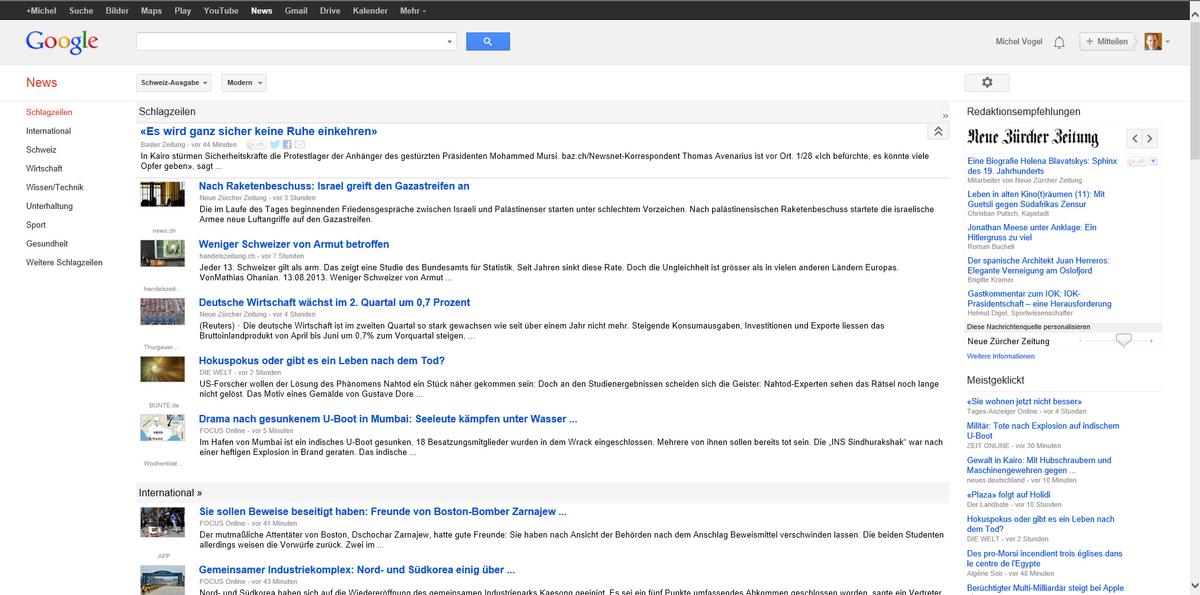Viewport: 1200px width, 595px height.
Task: Share top story on Facebook
Action: click(287, 145)
